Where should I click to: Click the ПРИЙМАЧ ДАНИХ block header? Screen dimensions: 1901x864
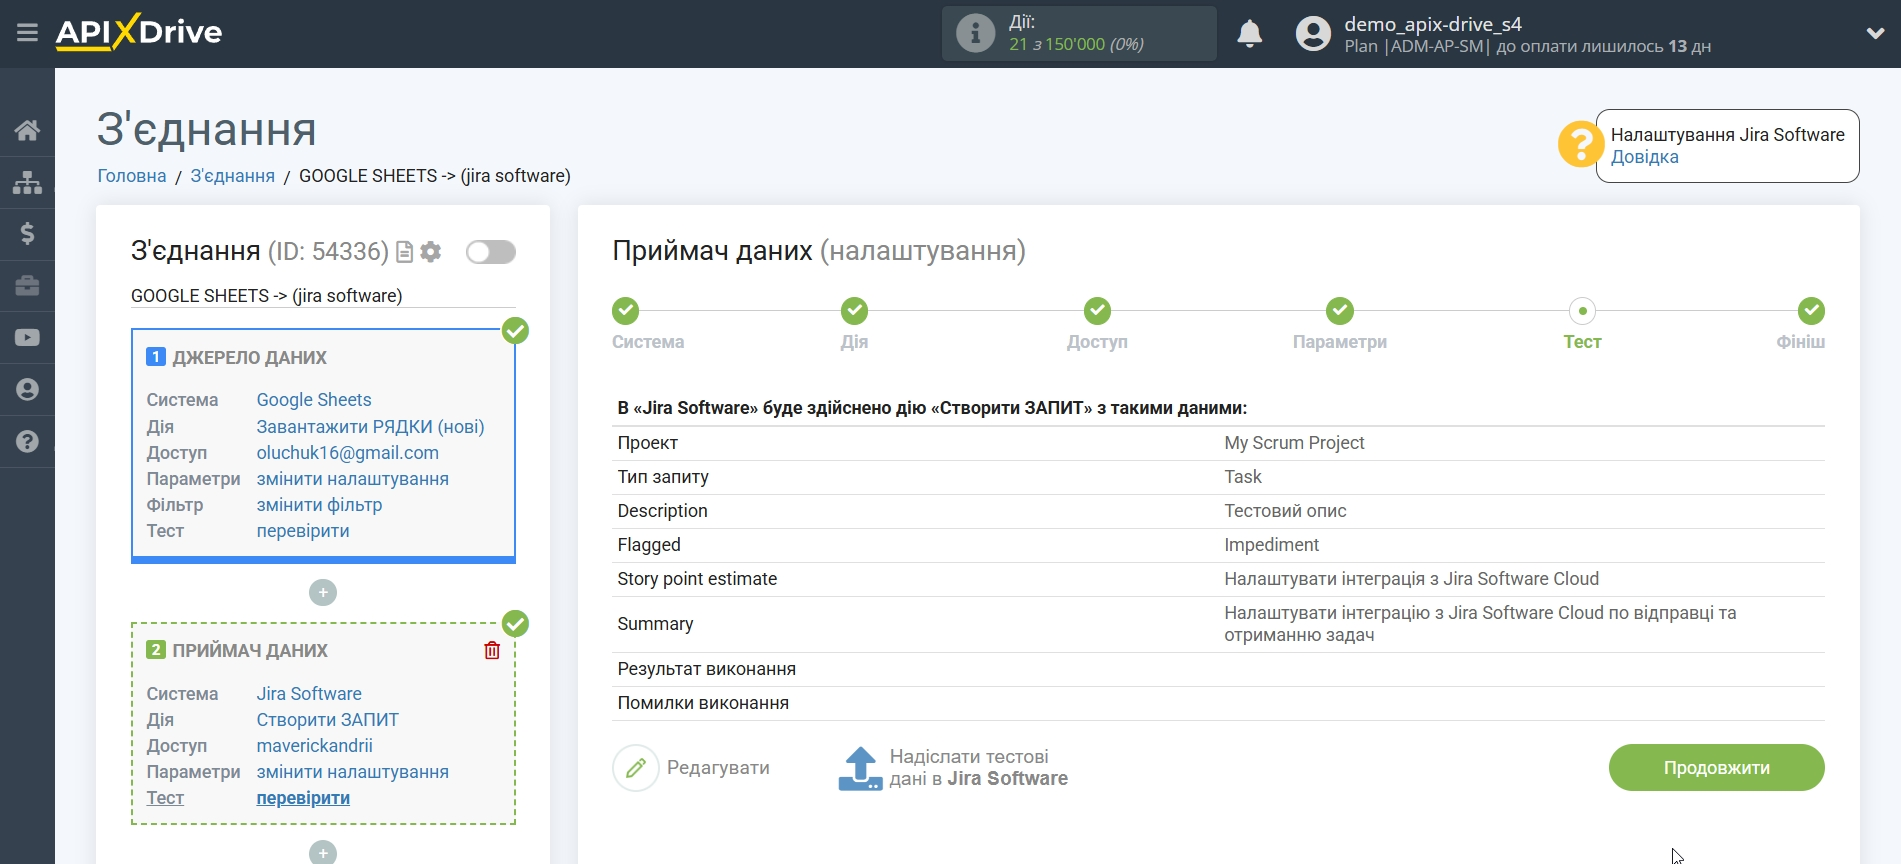pos(250,651)
